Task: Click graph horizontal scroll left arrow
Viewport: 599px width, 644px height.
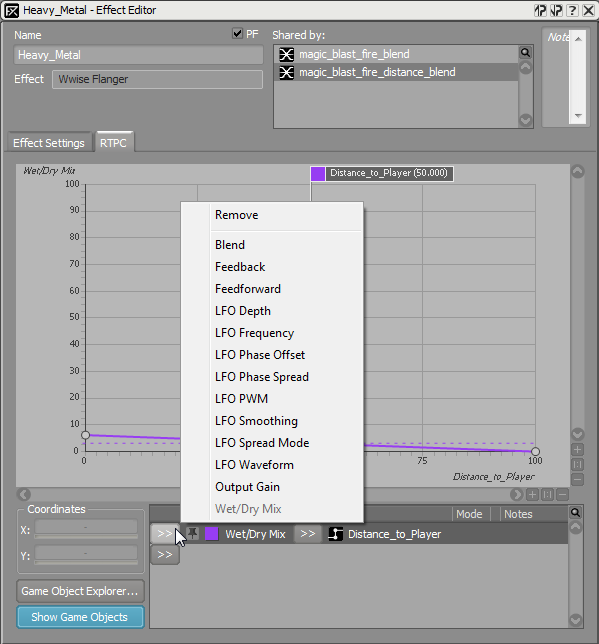Action: 24,494
